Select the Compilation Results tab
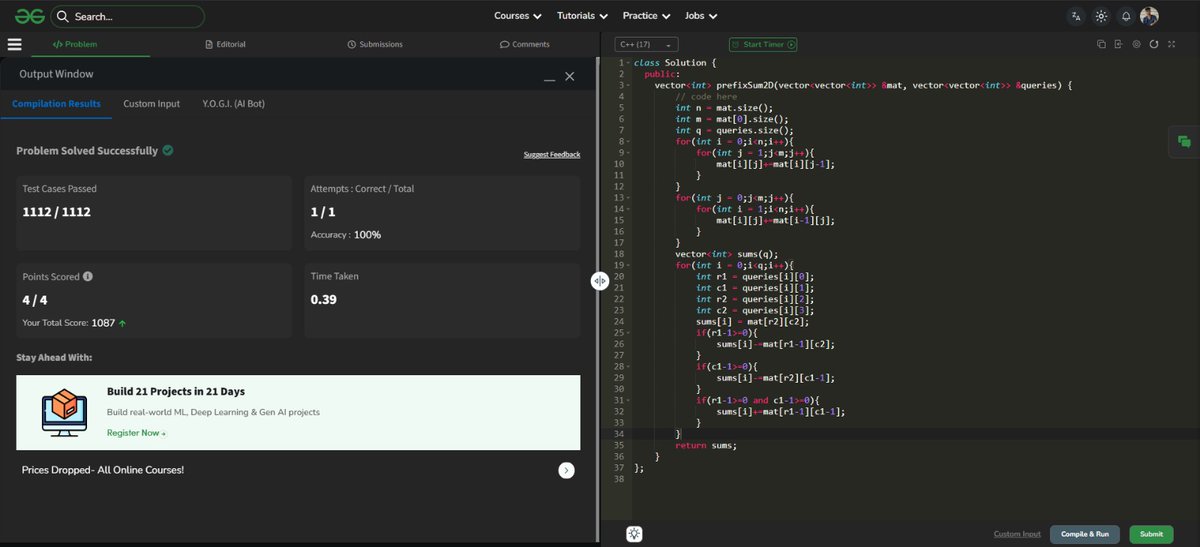This screenshot has width=1200, height=547. point(56,104)
